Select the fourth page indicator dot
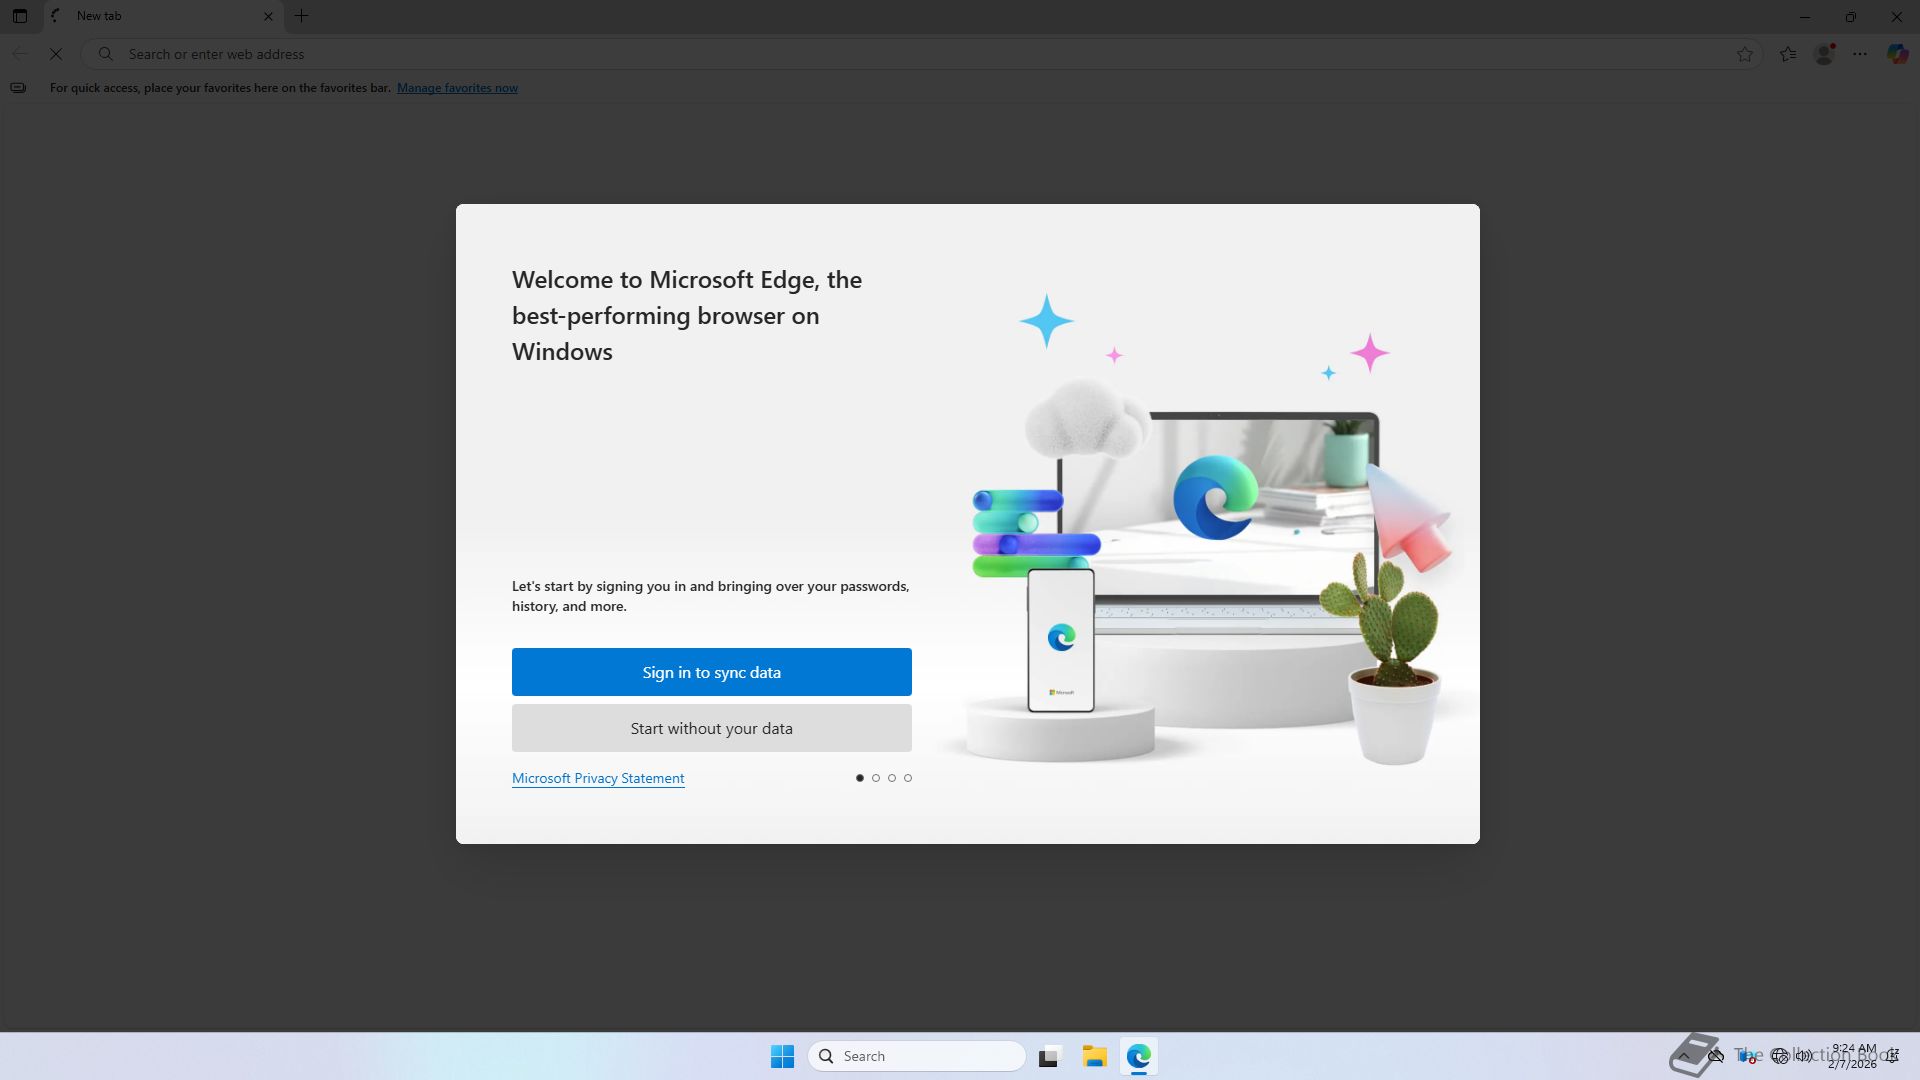1920x1080 pixels. click(908, 778)
